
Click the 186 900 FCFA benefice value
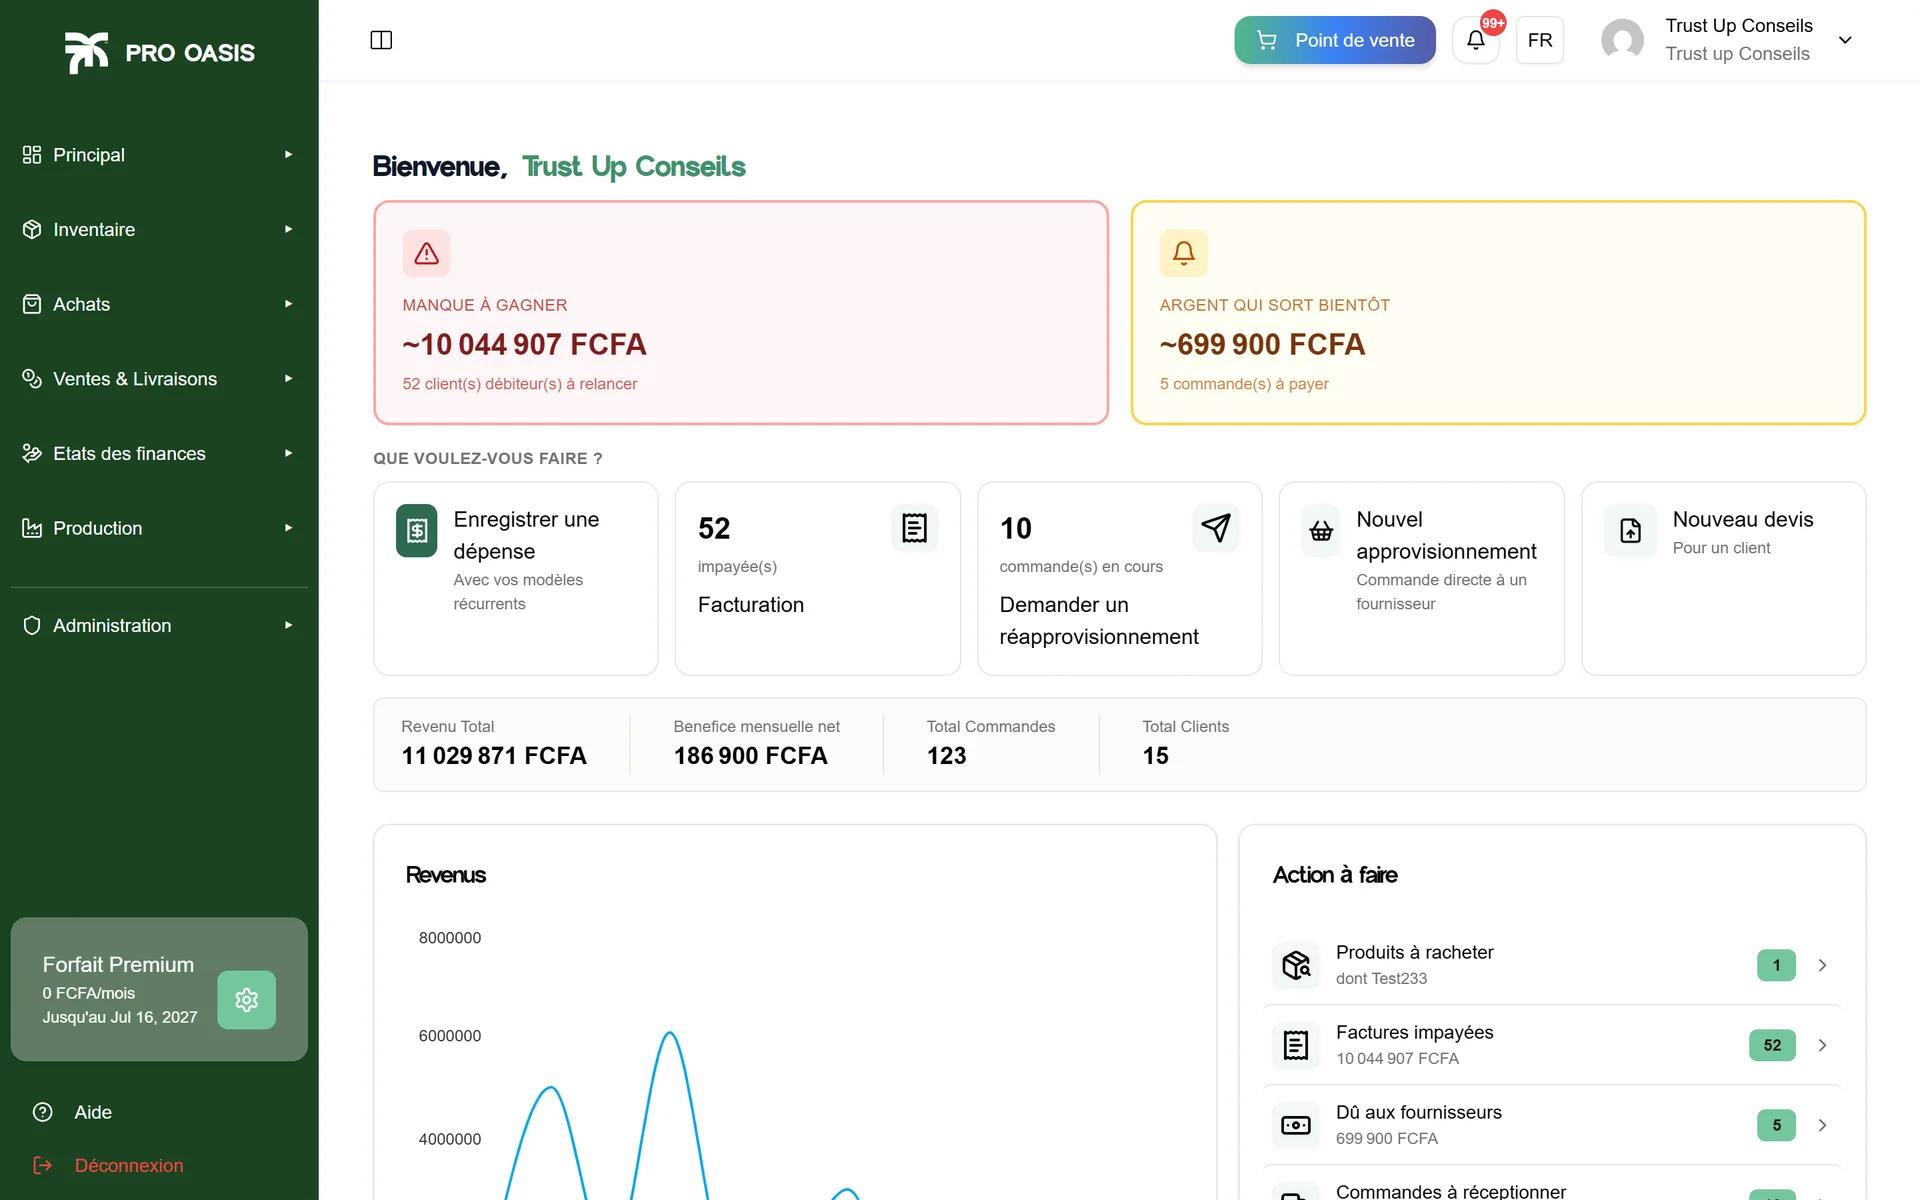(x=750, y=755)
